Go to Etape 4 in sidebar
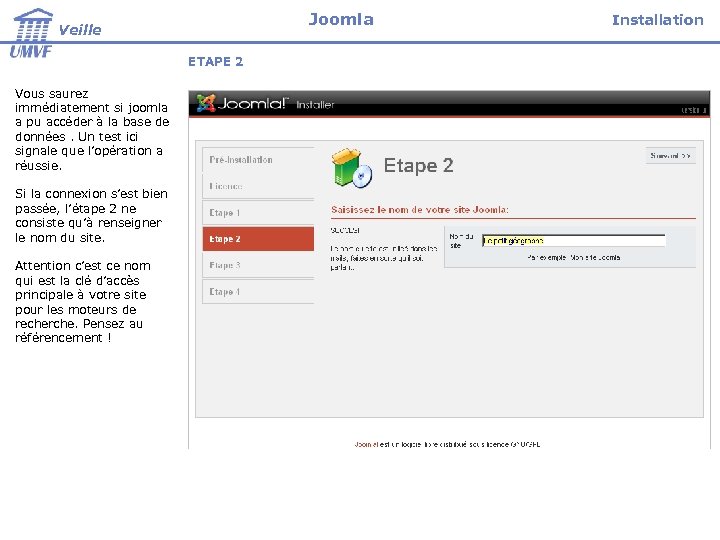 click(258, 292)
